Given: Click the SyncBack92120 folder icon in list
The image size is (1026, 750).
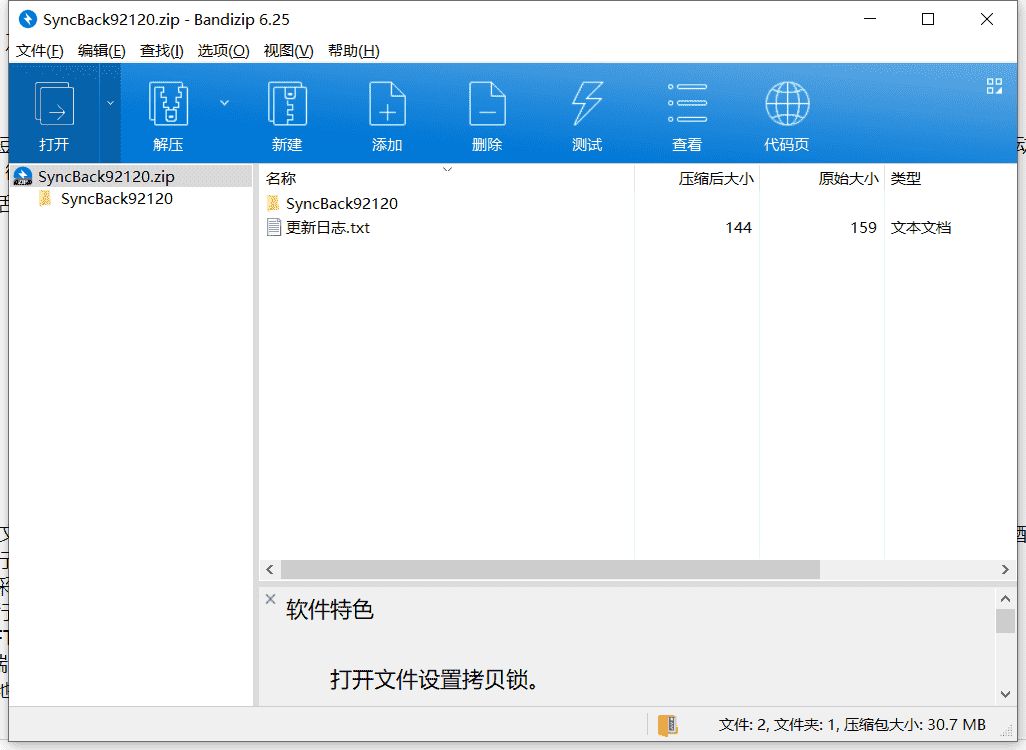Looking at the screenshot, I should point(274,203).
